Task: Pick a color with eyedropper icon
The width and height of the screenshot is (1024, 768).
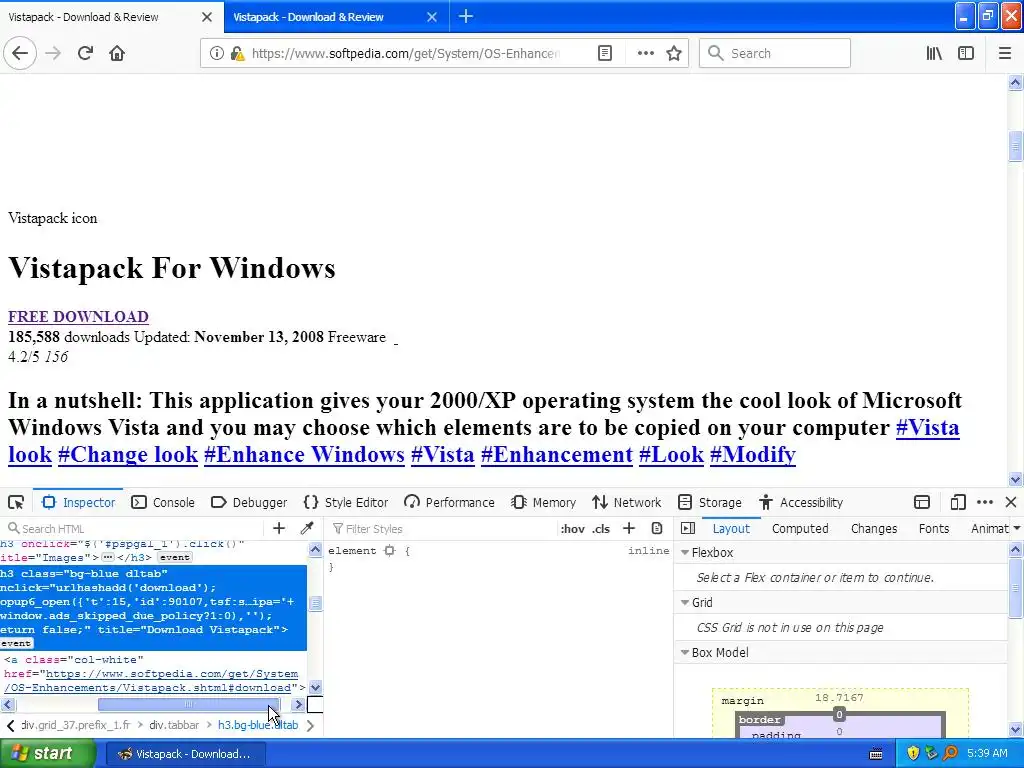Action: [x=306, y=528]
